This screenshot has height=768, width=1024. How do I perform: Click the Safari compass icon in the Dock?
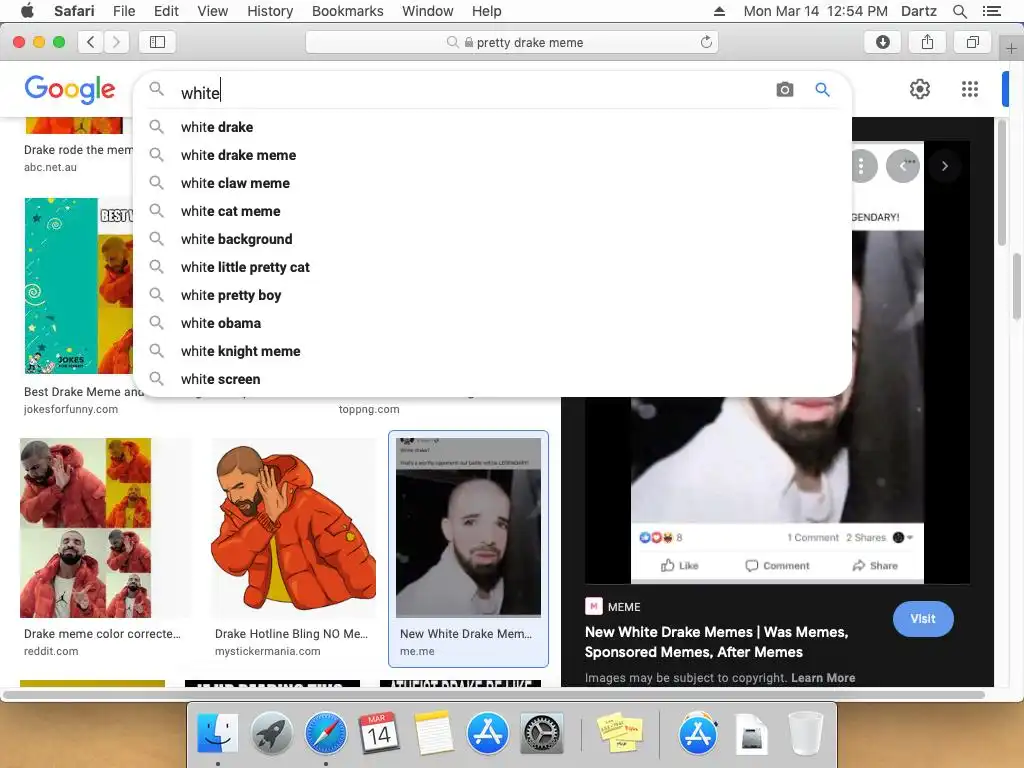[325, 732]
